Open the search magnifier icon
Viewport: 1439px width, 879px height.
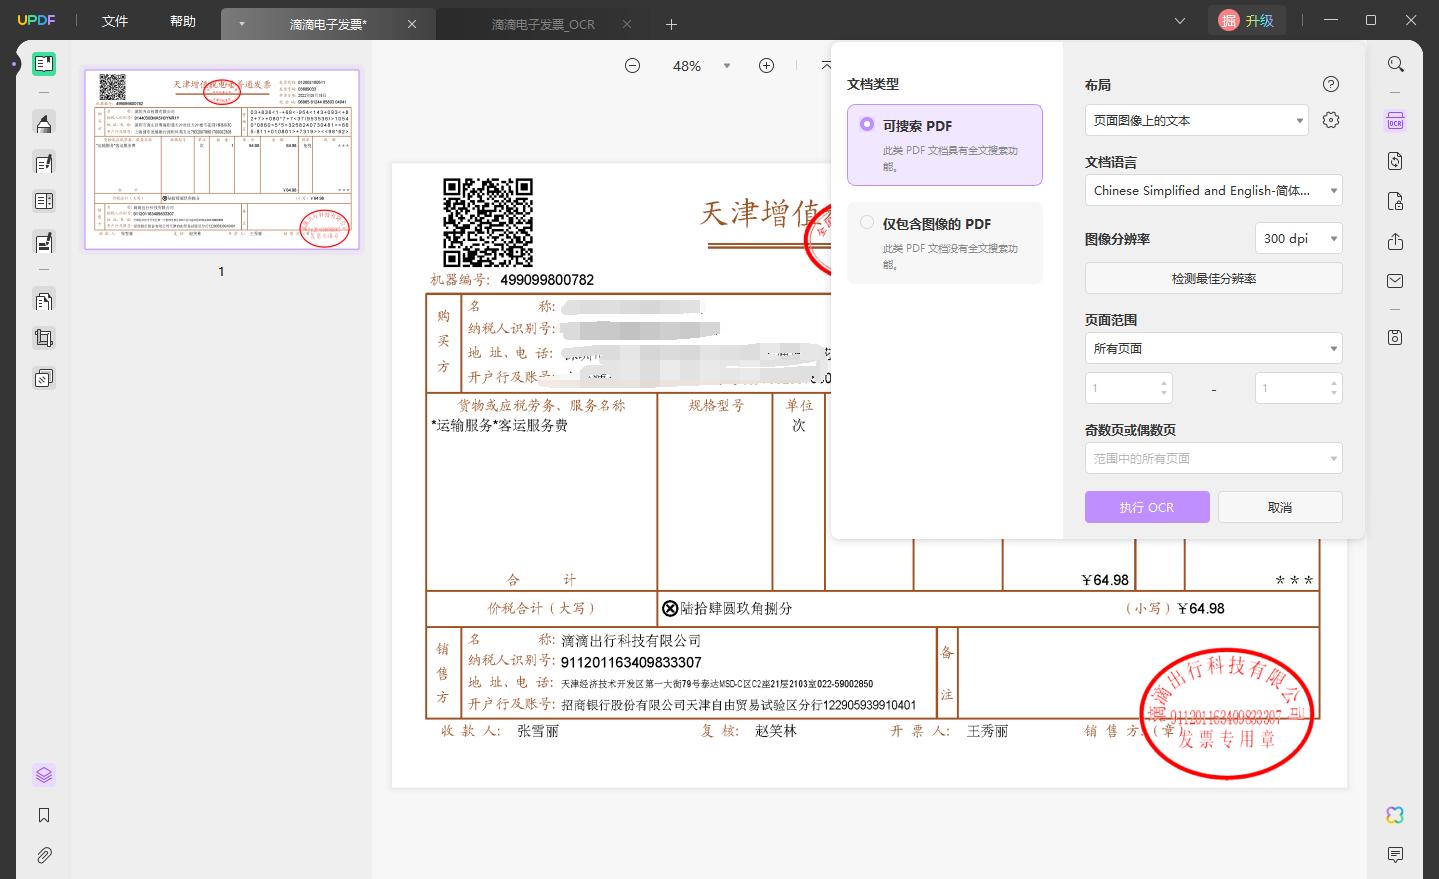pyautogui.click(x=1395, y=64)
